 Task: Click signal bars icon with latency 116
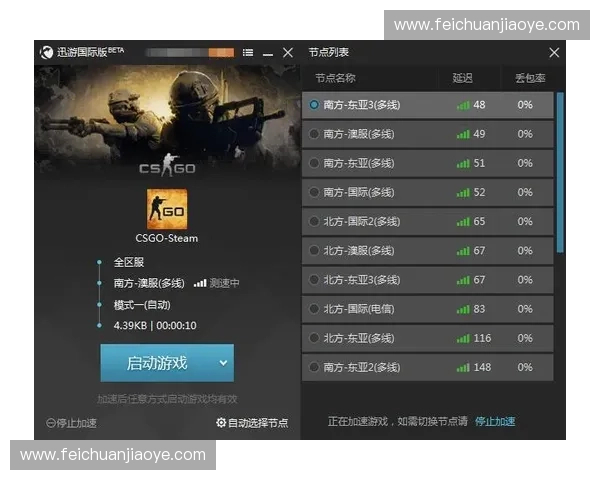point(463,338)
